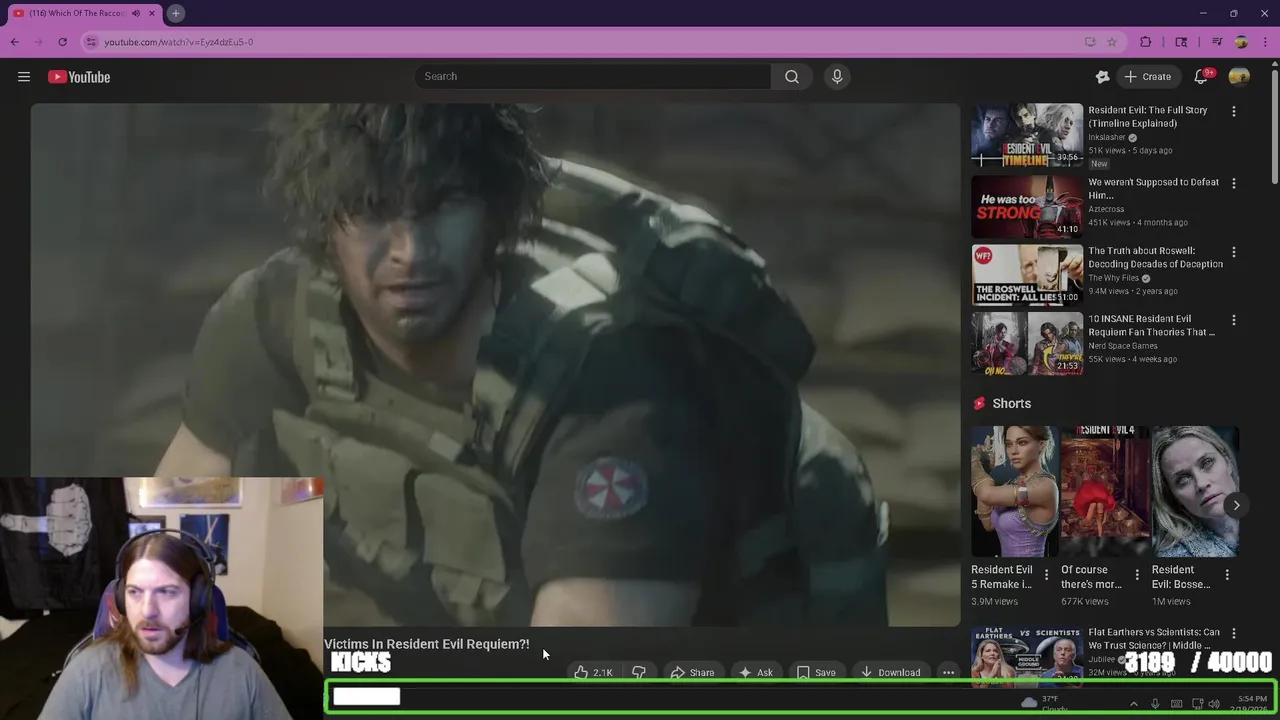Open Chrome media controls icon
Image resolution: width=1280 pixels, height=720 pixels.
1217,42
